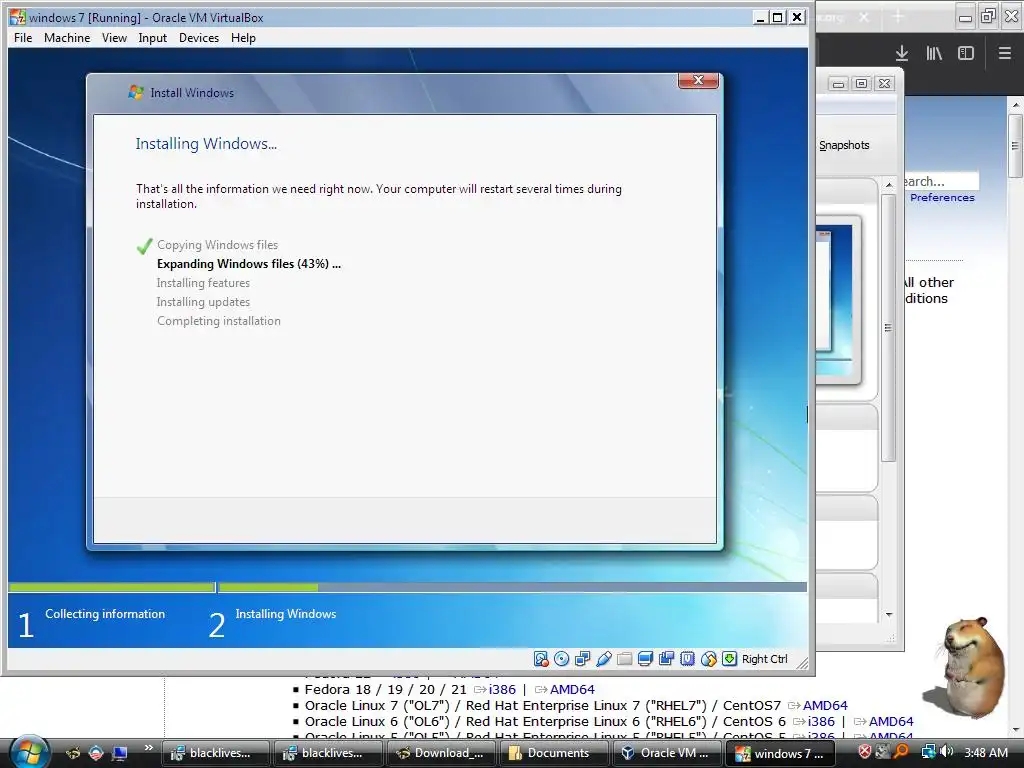The width and height of the screenshot is (1024, 768).
Task: Click the Expanding Windows files (43%) text
Action: point(249,264)
